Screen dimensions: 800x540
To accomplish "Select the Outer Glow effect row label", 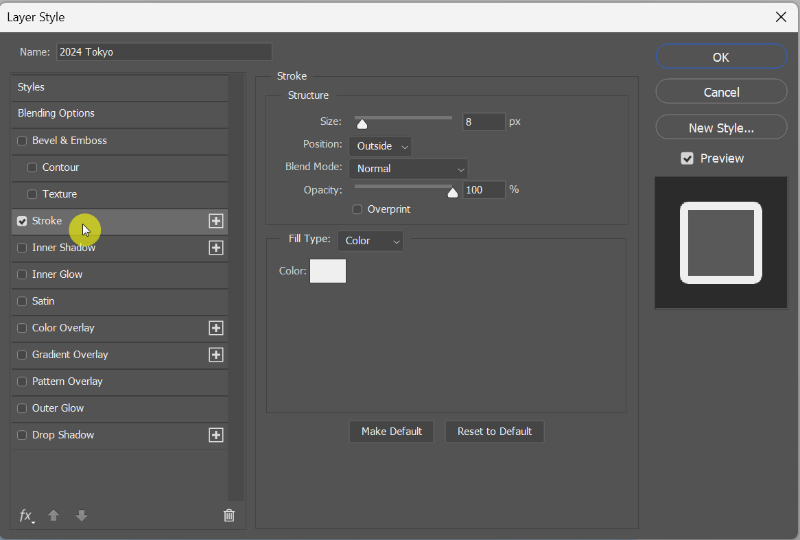I will tap(58, 408).
